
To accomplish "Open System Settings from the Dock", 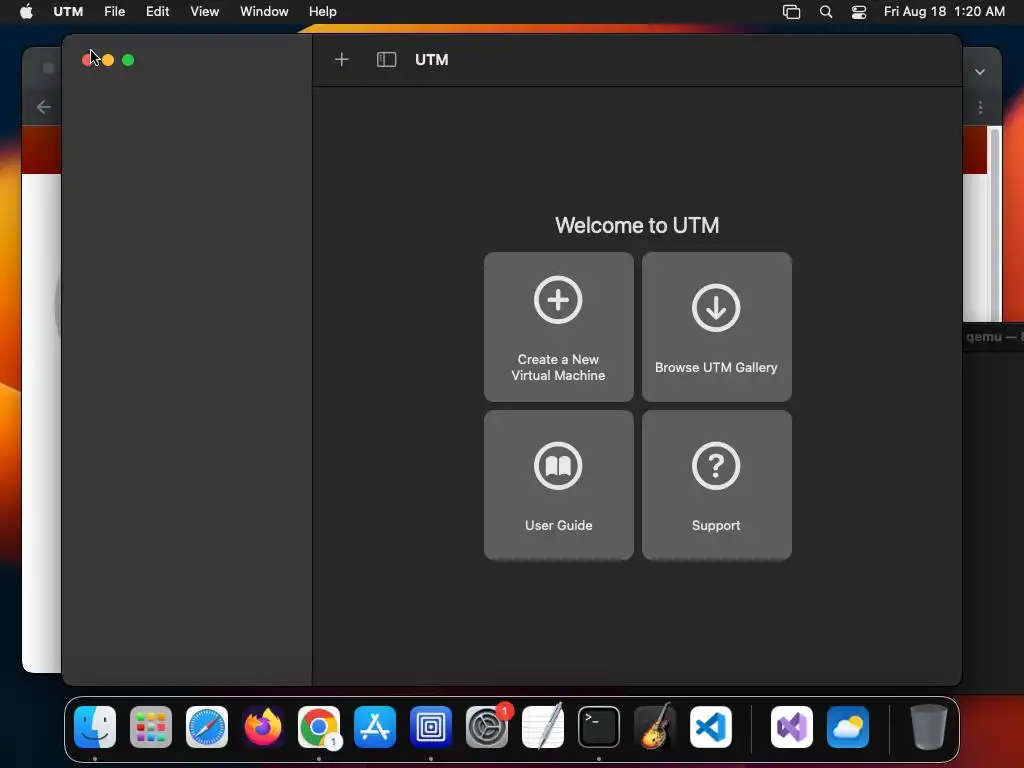I will (x=487, y=727).
